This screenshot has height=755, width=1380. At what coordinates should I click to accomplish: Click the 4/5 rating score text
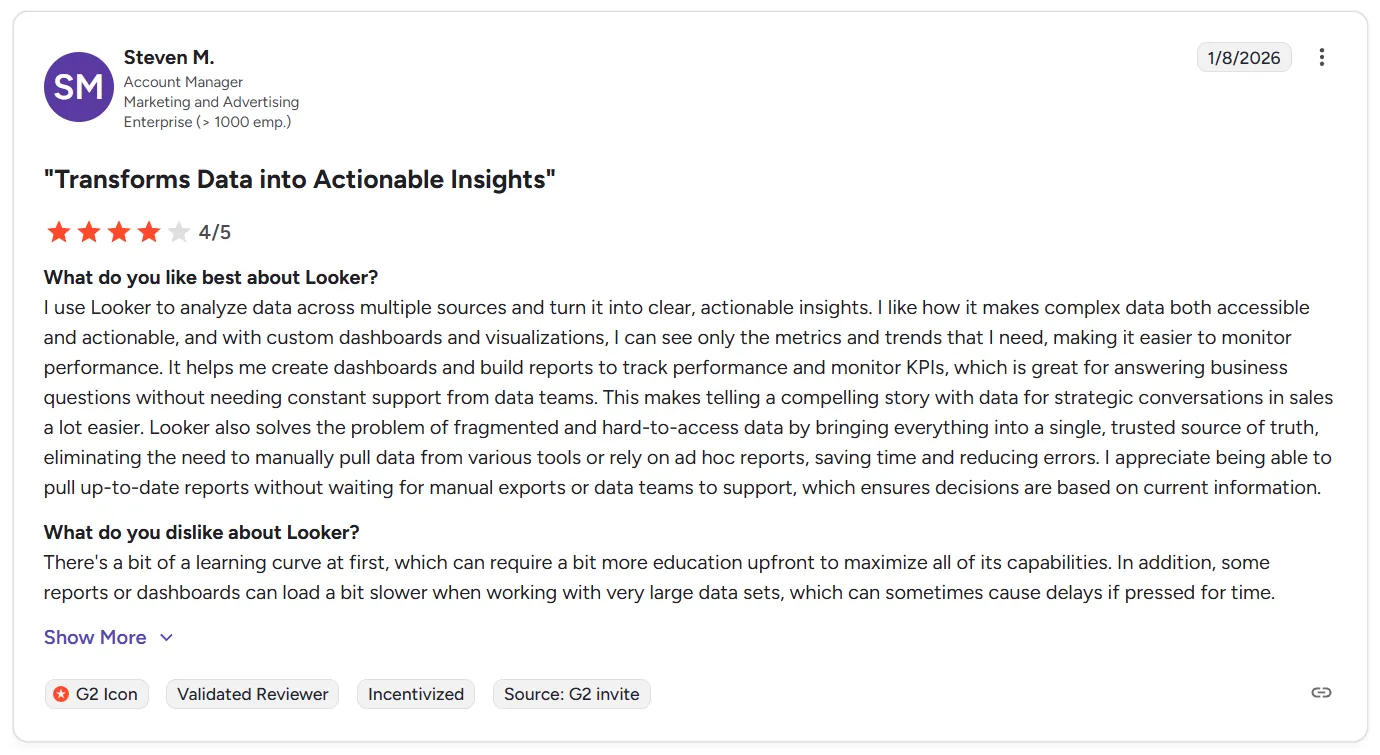coord(214,233)
